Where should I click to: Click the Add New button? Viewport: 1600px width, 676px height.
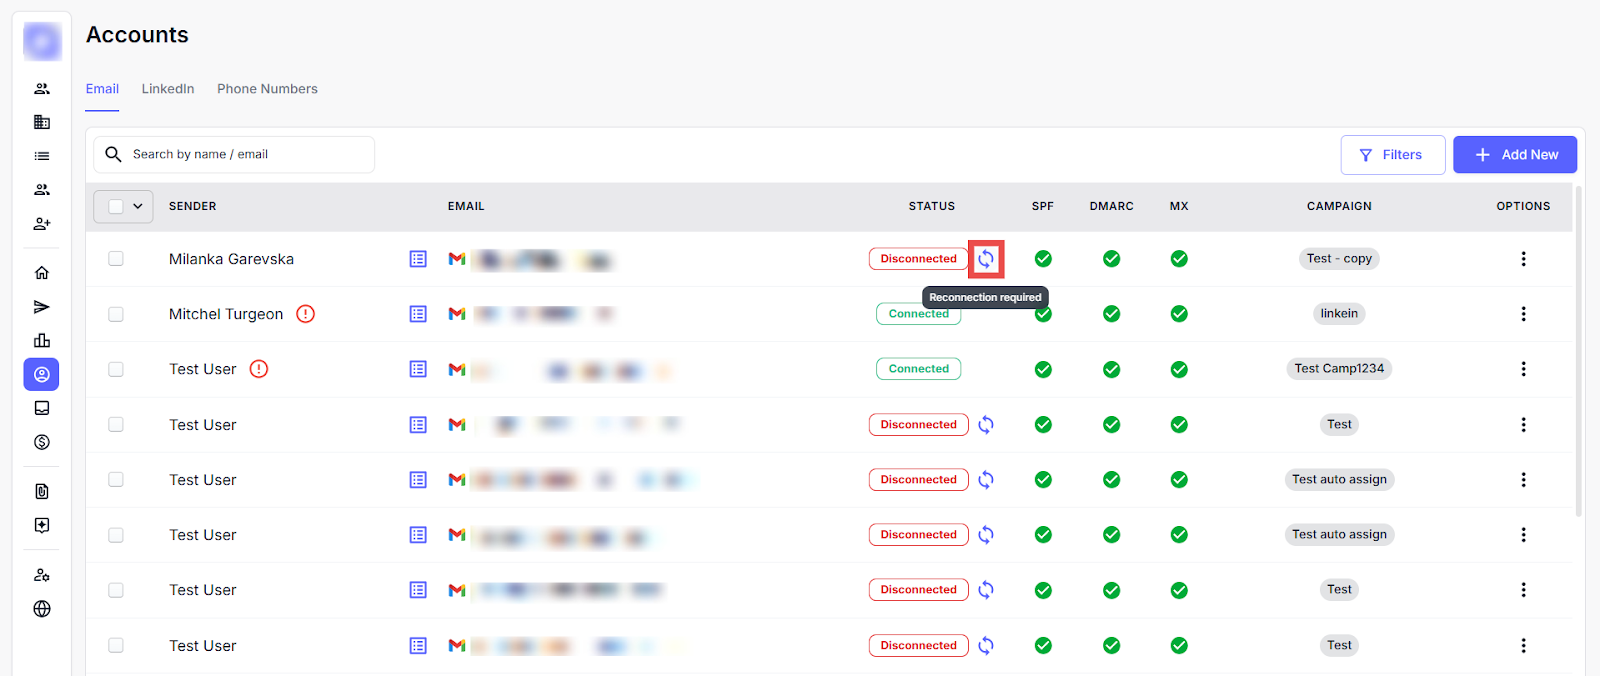(x=1514, y=155)
